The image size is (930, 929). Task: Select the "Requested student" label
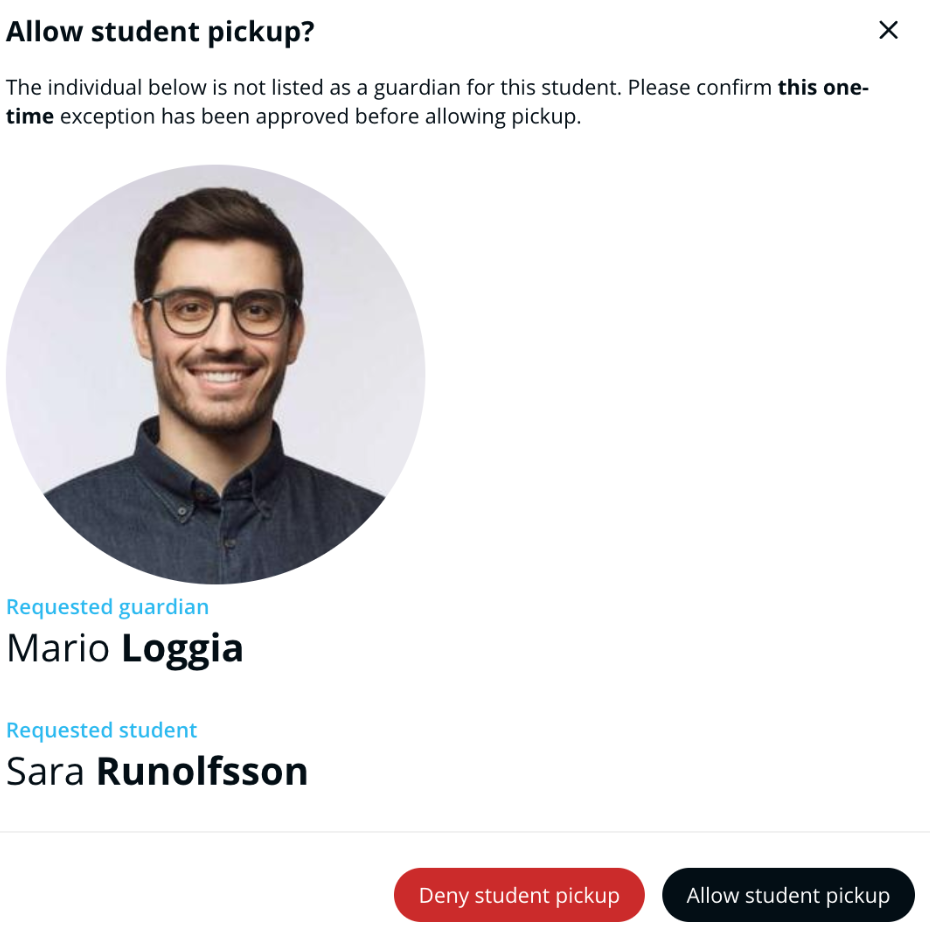[102, 730]
